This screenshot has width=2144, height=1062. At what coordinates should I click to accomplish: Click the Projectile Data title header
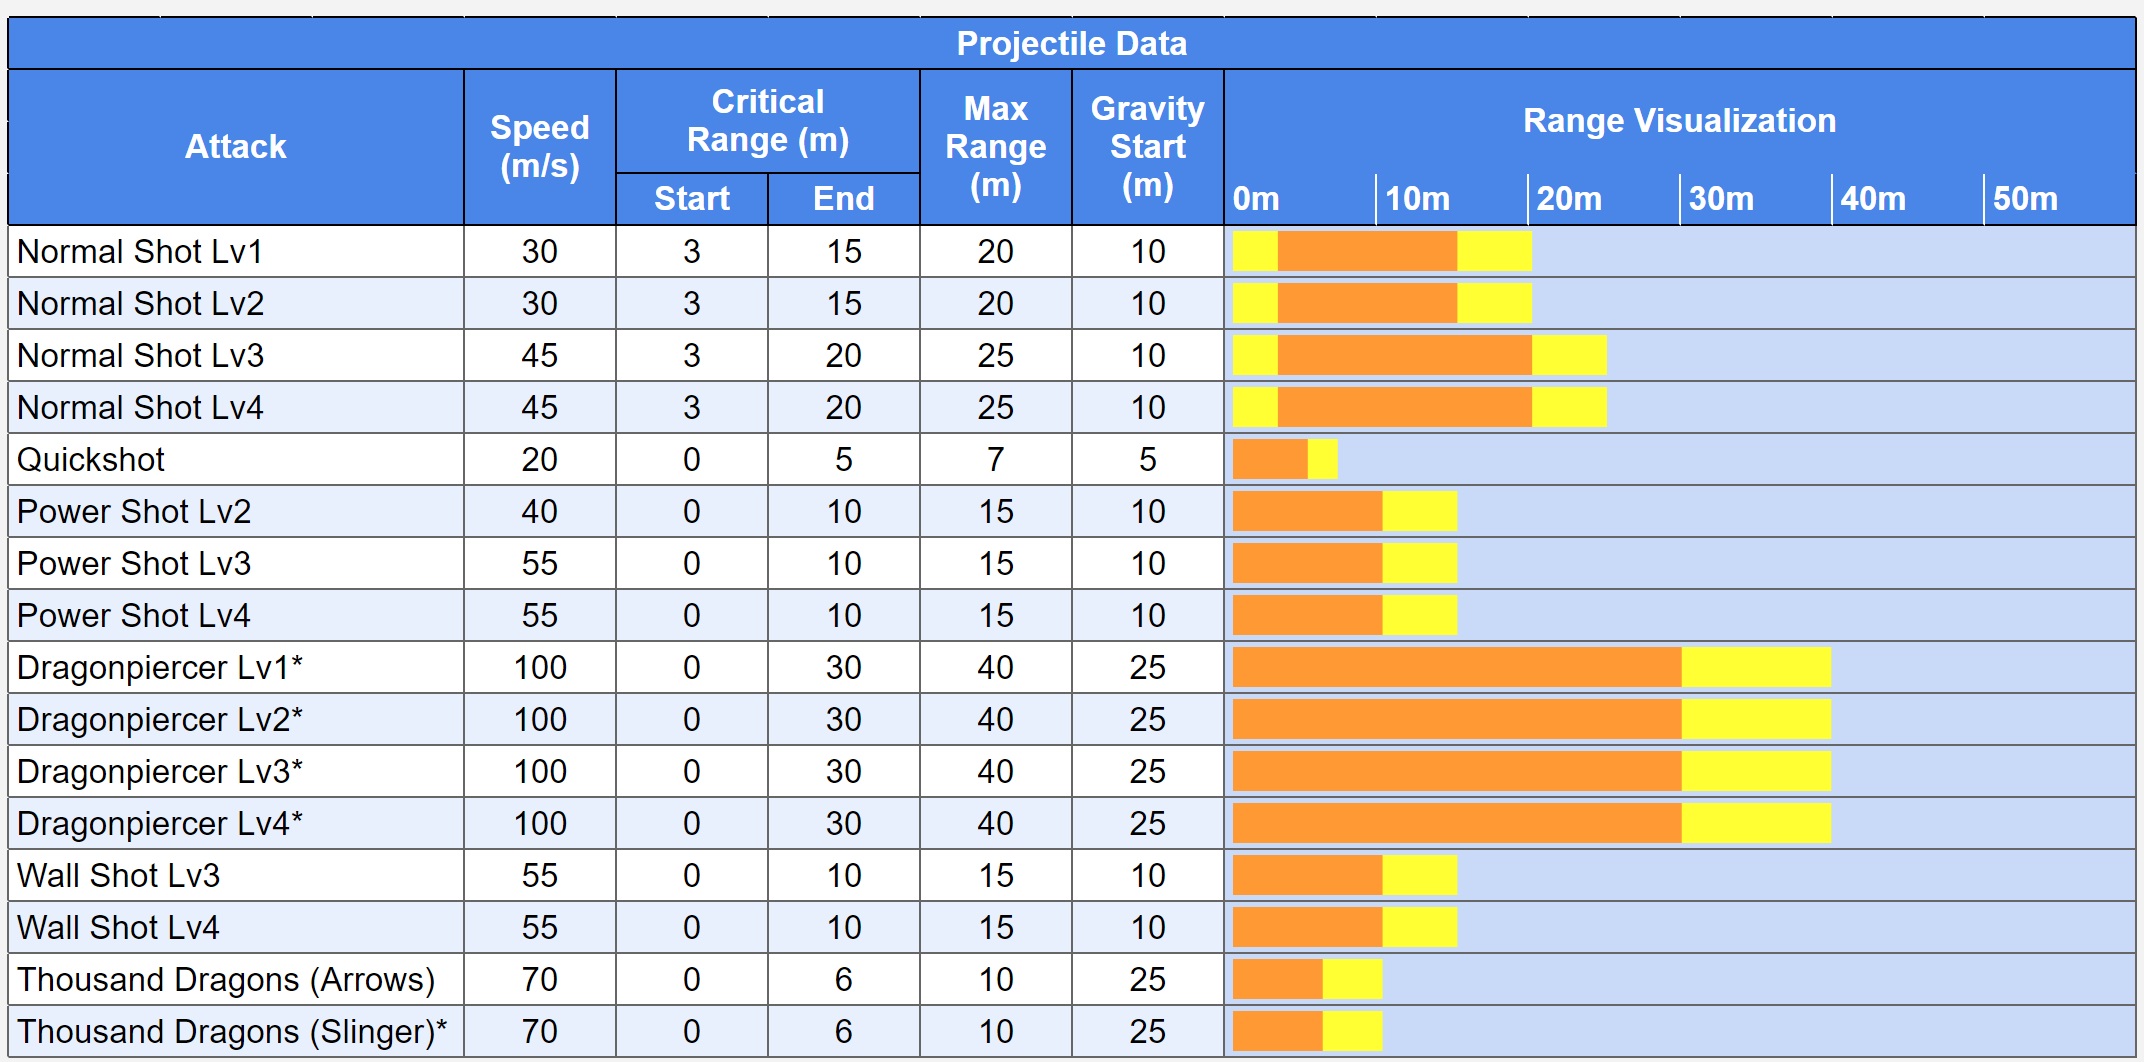[1071, 44]
